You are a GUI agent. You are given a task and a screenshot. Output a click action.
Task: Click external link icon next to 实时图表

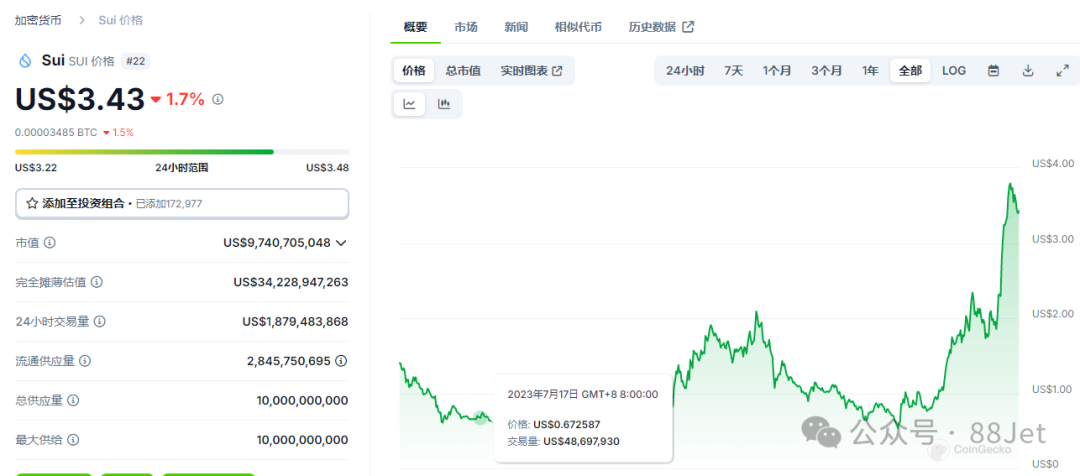pyautogui.click(x=557, y=70)
